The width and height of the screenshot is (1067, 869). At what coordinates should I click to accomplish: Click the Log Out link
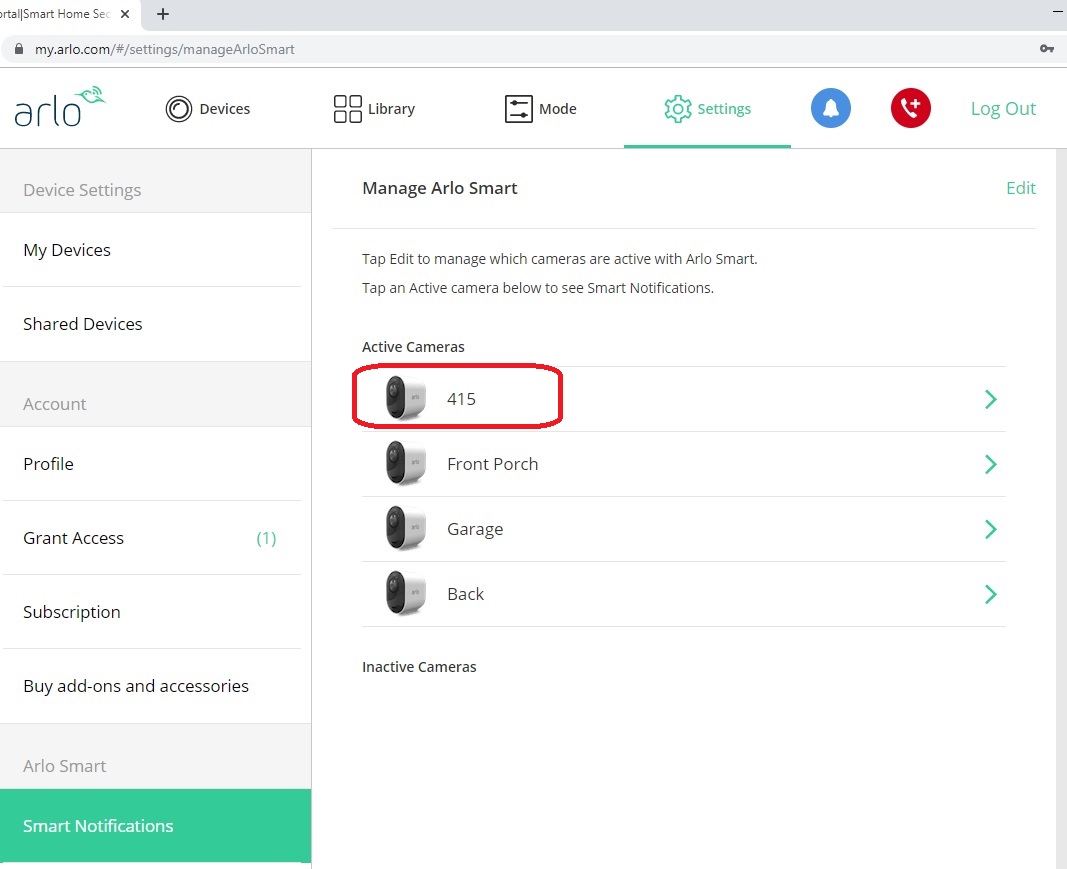pos(1003,108)
